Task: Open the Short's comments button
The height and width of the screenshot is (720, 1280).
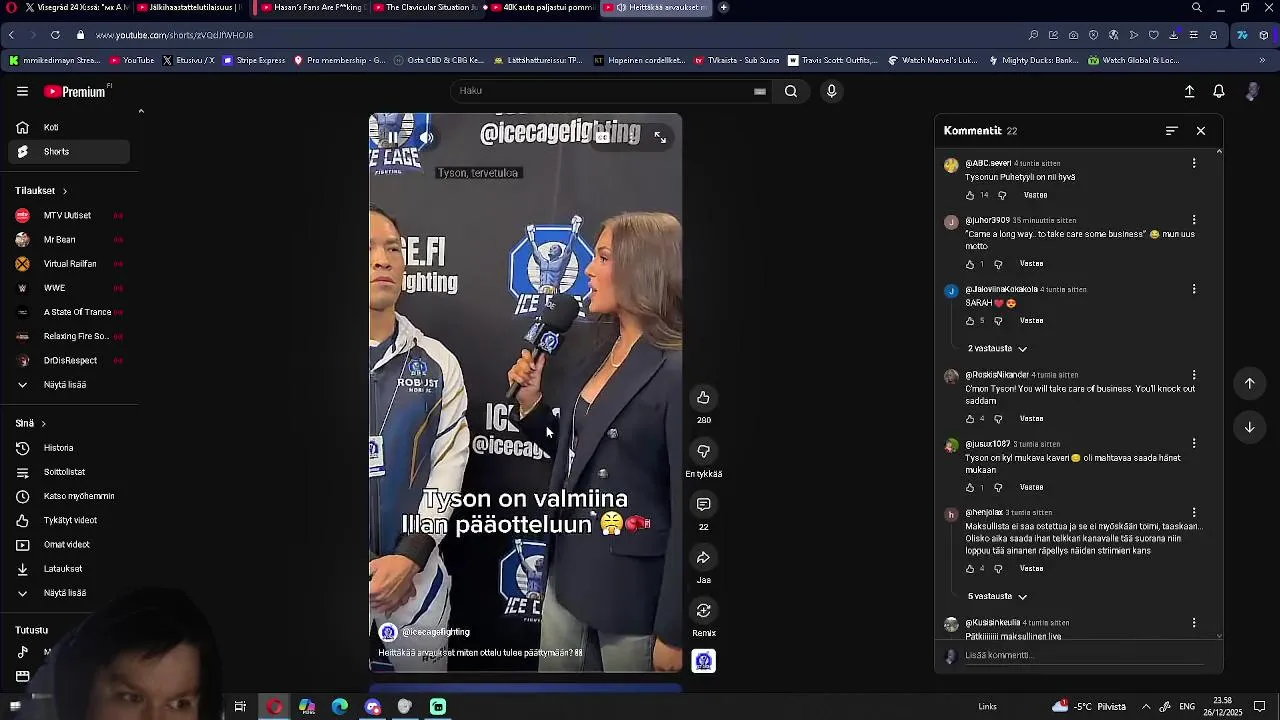Action: (x=703, y=504)
